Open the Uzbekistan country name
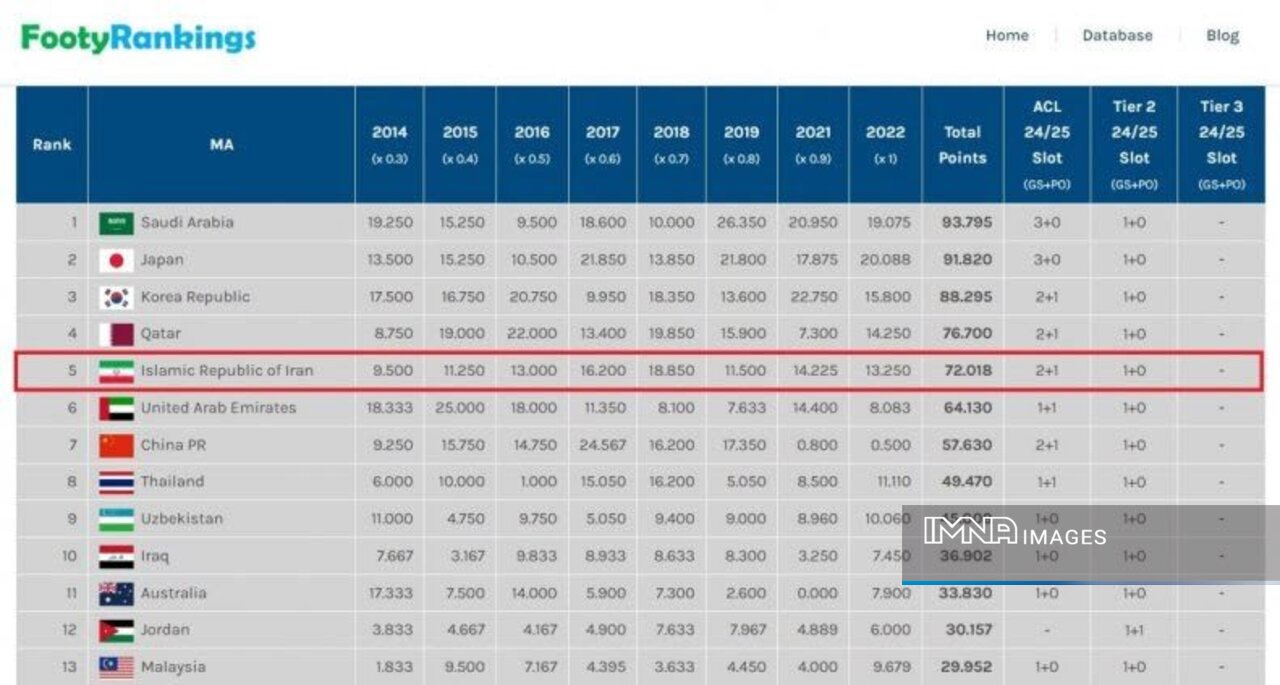This screenshot has width=1280, height=685. point(181,518)
